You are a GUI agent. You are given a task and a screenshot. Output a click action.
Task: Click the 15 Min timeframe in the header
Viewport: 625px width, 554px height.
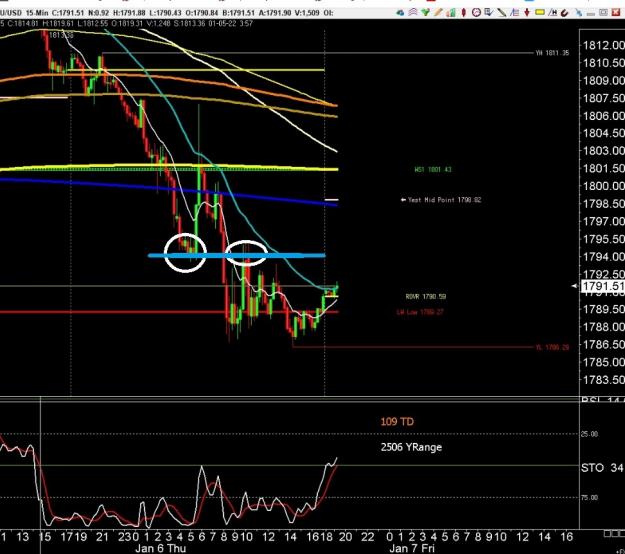[x=37, y=13]
